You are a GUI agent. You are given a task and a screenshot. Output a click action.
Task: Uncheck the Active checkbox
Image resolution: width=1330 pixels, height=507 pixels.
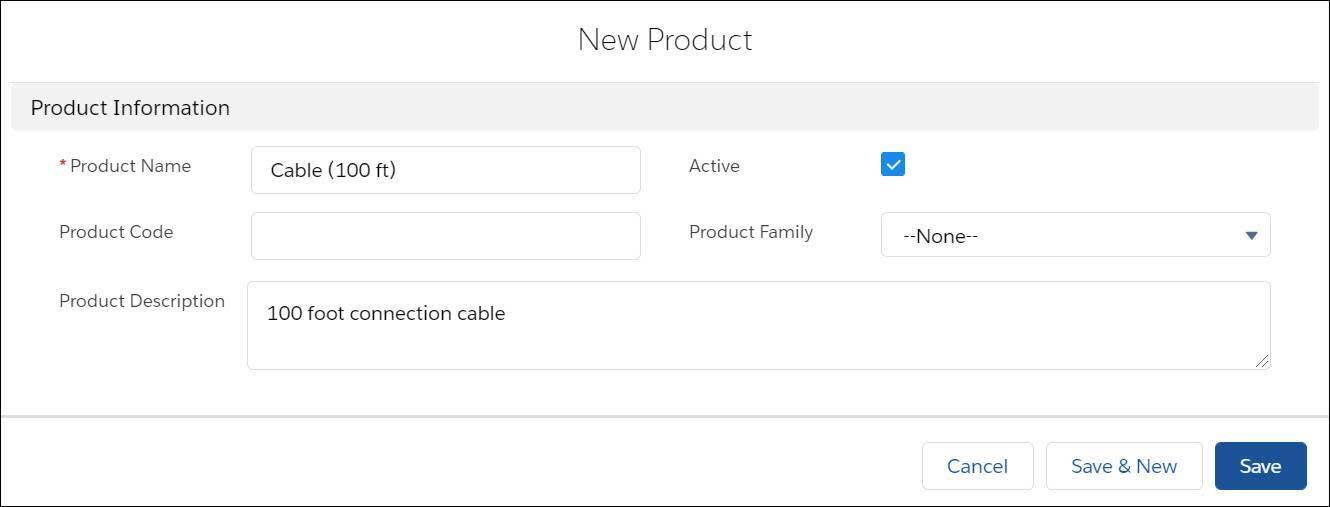[893, 165]
